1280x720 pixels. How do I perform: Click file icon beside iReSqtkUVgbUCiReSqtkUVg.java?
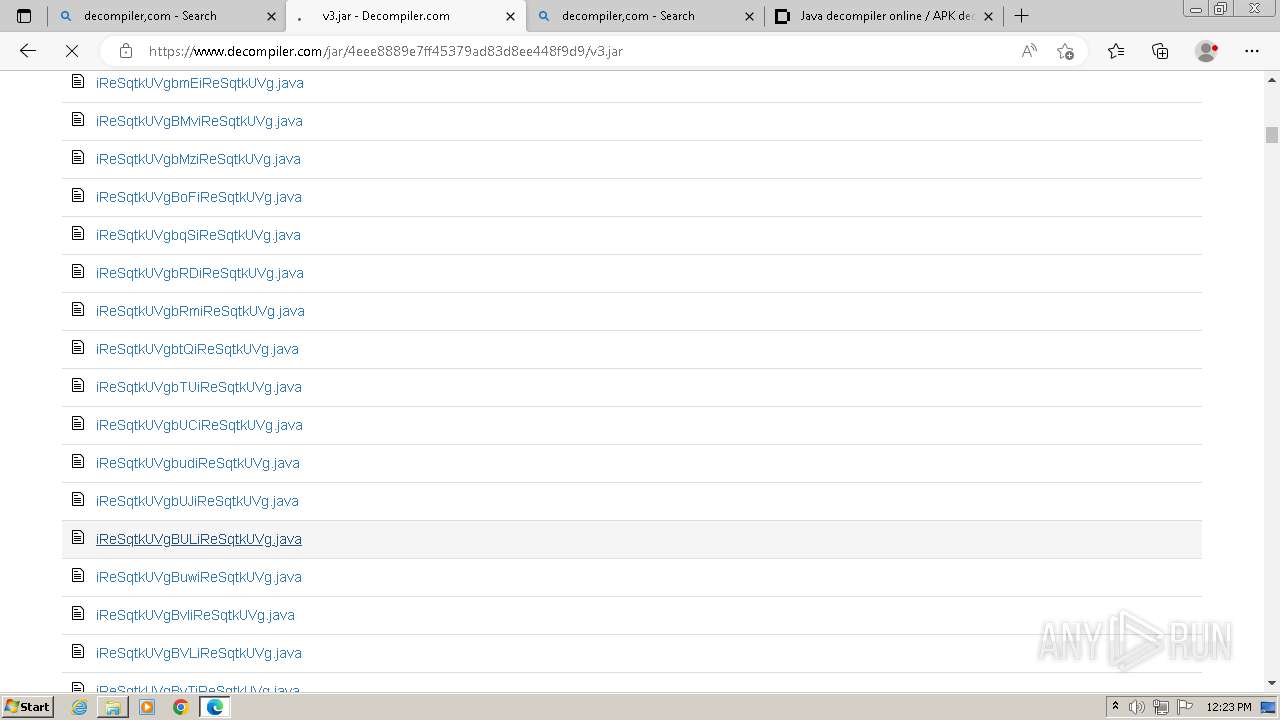click(x=78, y=424)
